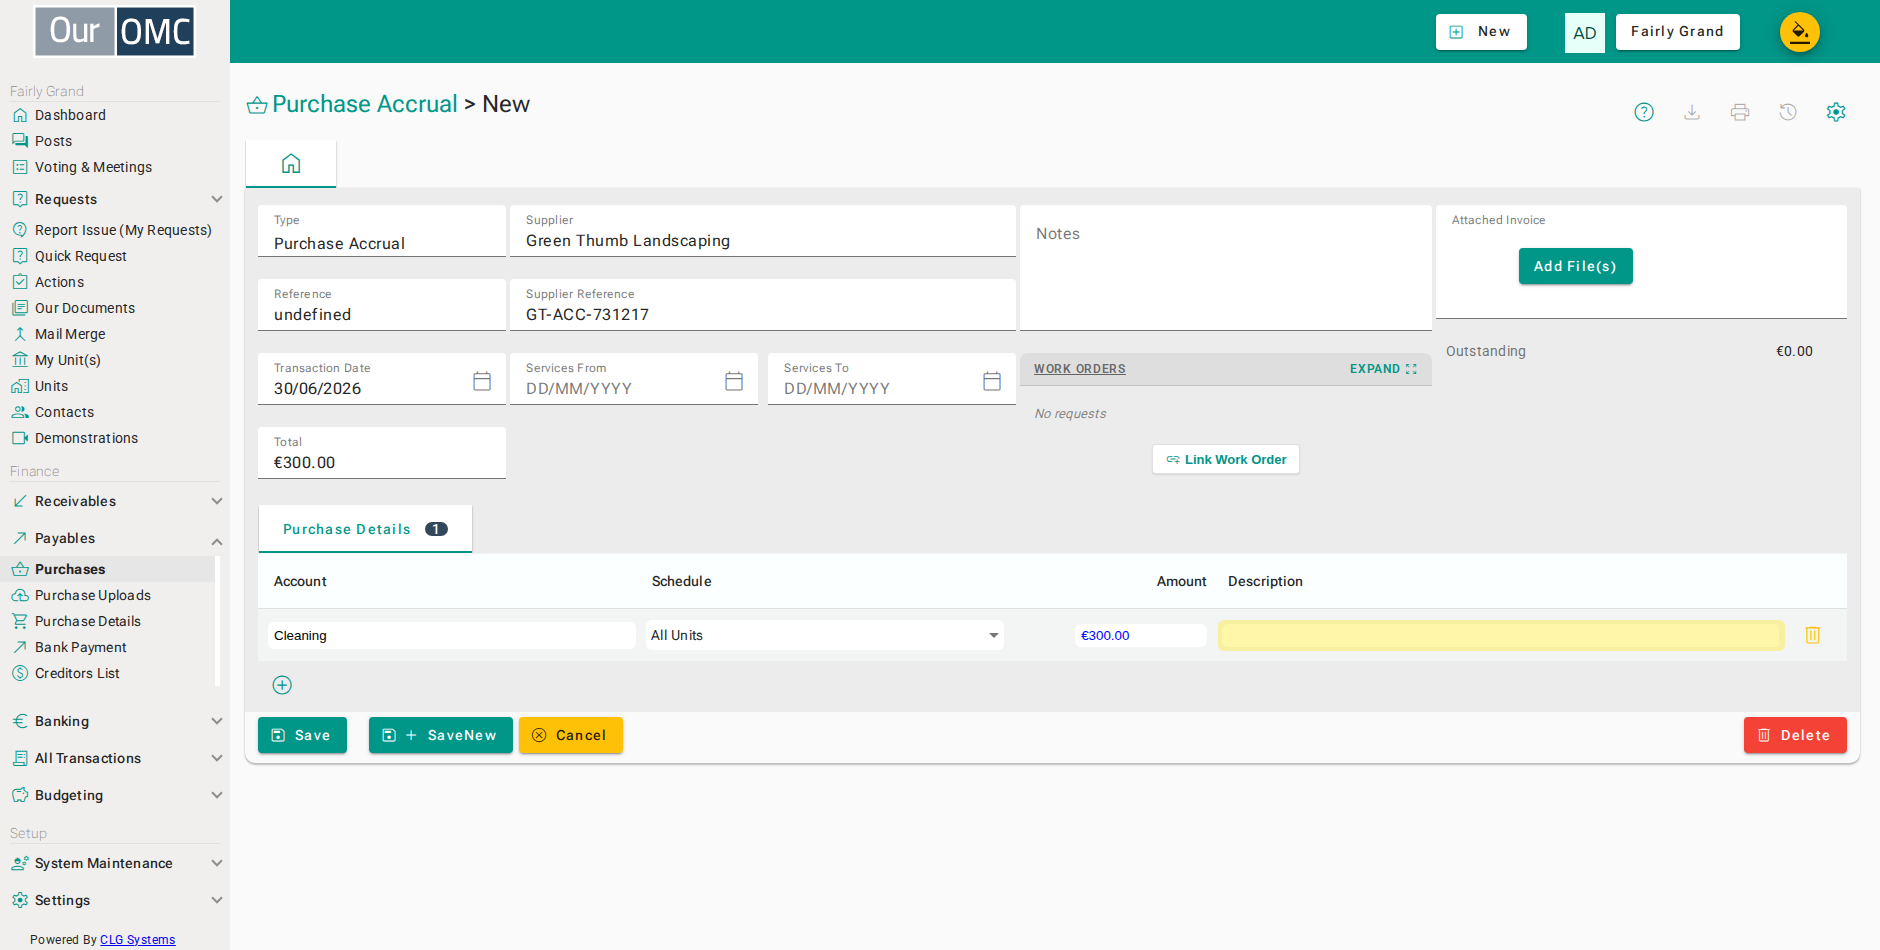Open the history clock icon
This screenshot has width=1880, height=950.
(1788, 112)
